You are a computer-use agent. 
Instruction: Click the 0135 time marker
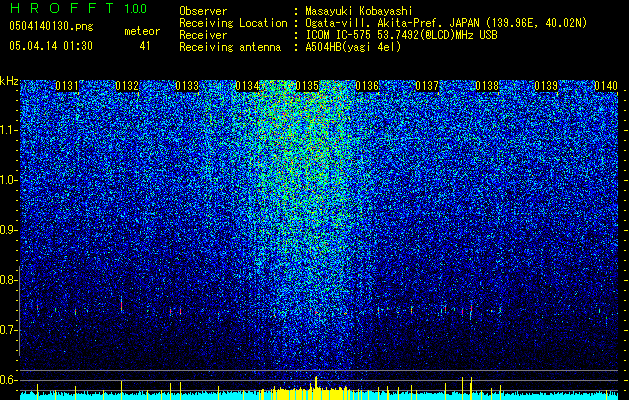[307, 86]
